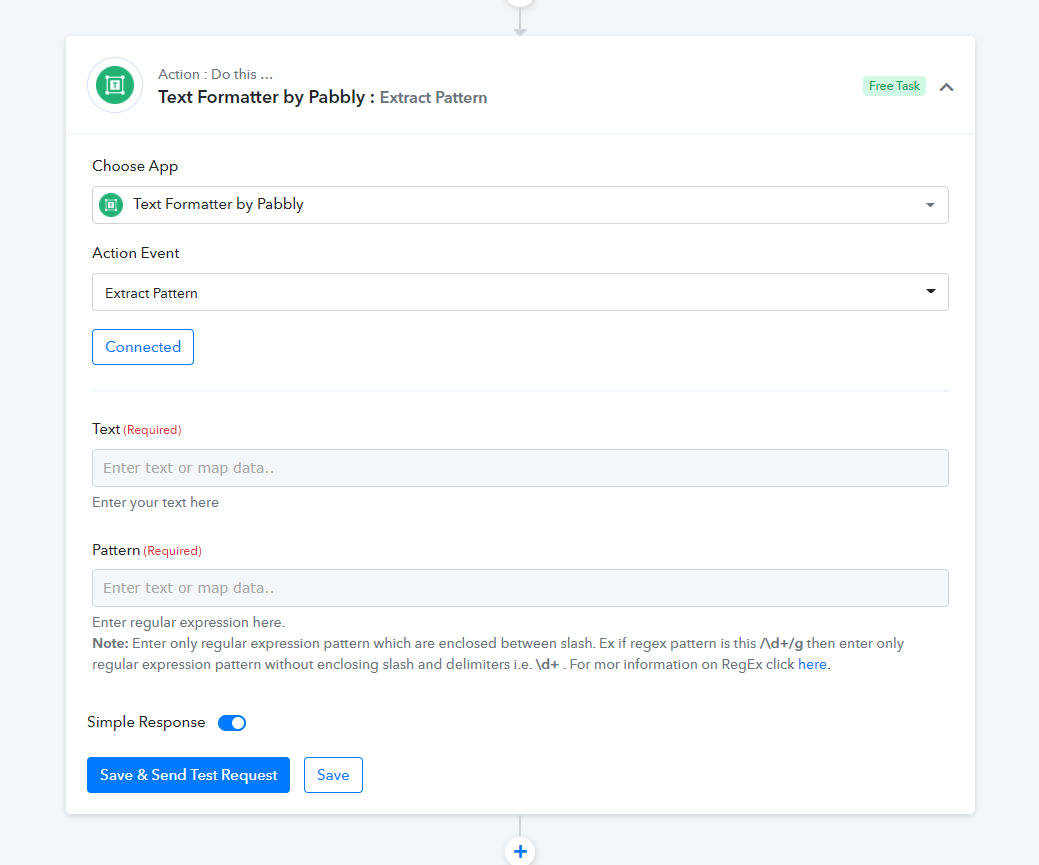
Task: Click the Text Formatter app icon in header
Action: click(x=115, y=86)
